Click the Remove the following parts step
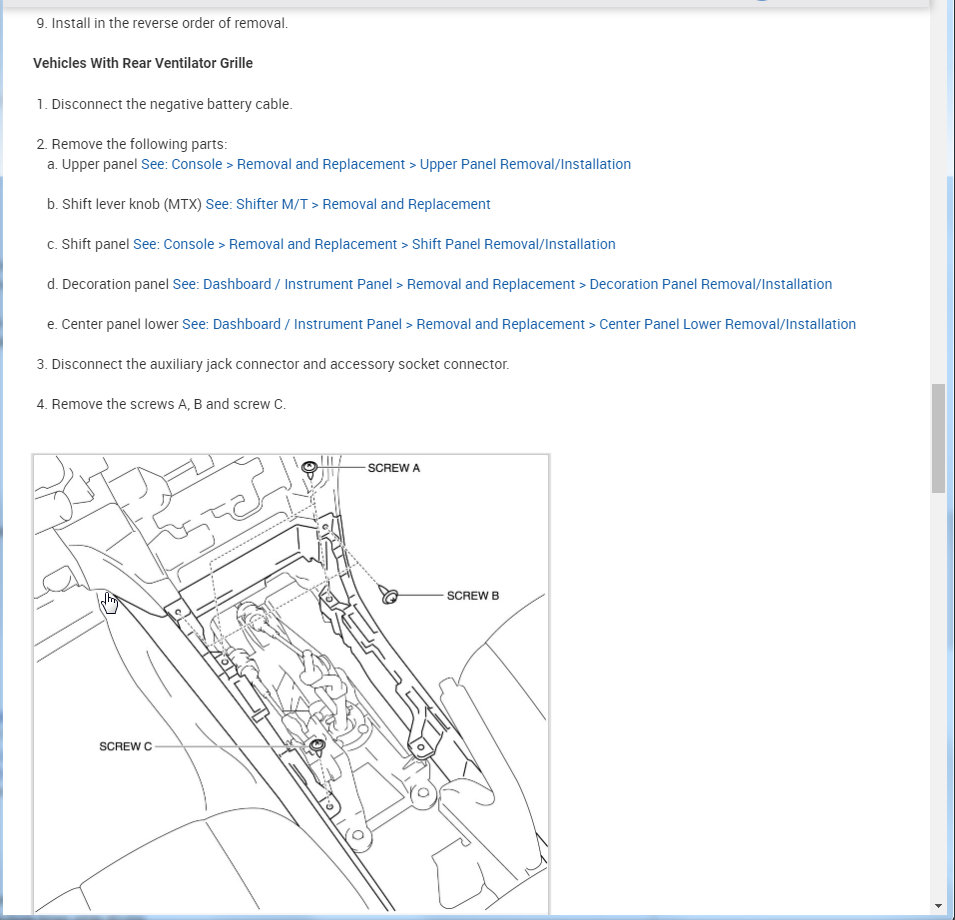955x920 pixels. pos(132,144)
